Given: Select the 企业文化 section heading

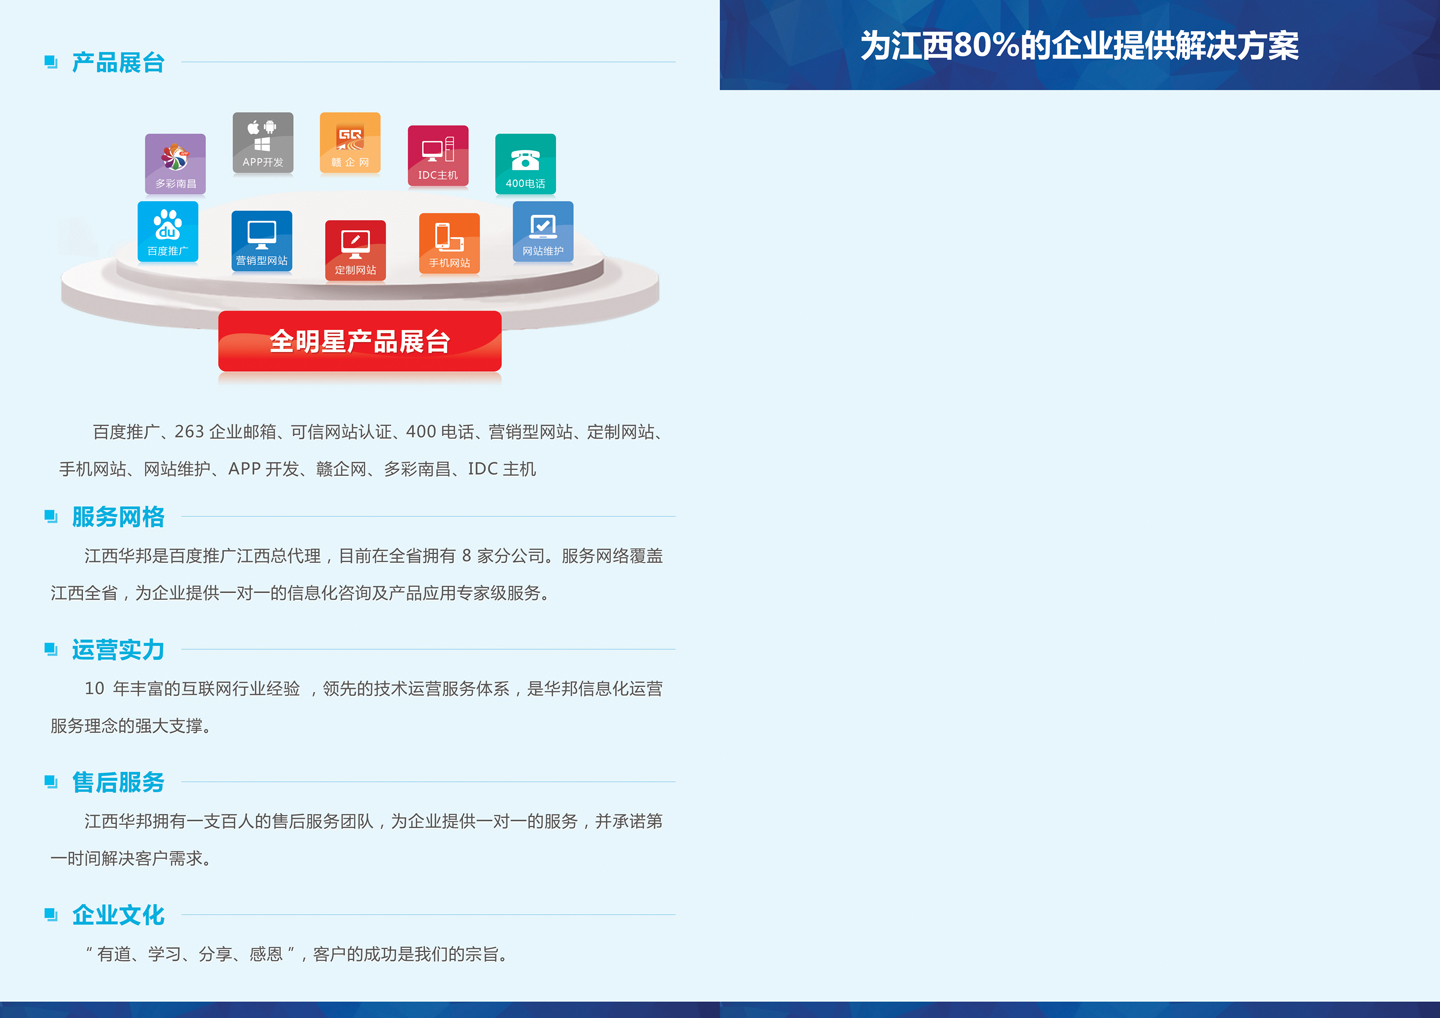Looking at the screenshot, I should pos(118,915).
